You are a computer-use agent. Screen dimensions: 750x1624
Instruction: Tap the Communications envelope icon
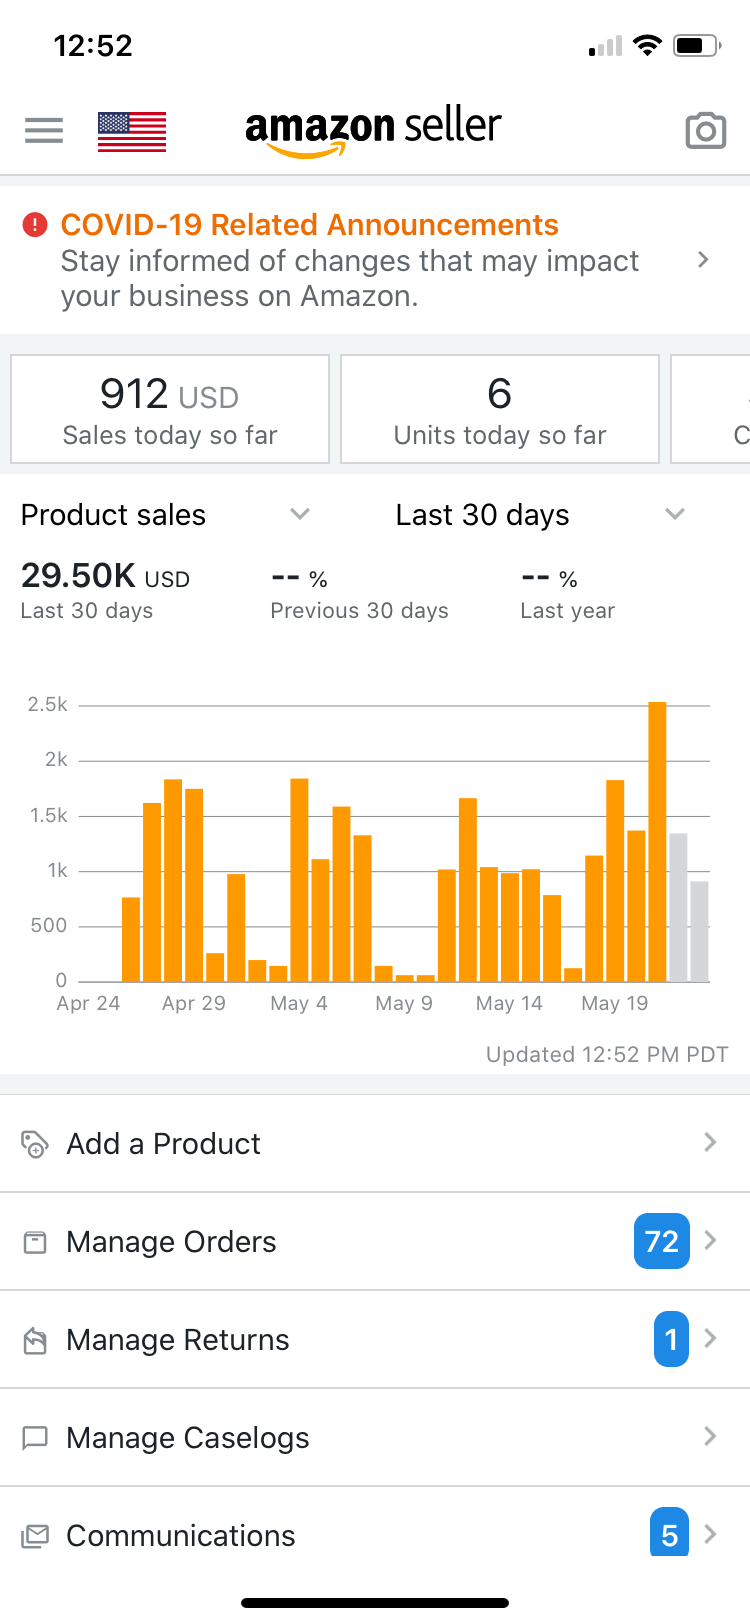[x=35, y=1536]
